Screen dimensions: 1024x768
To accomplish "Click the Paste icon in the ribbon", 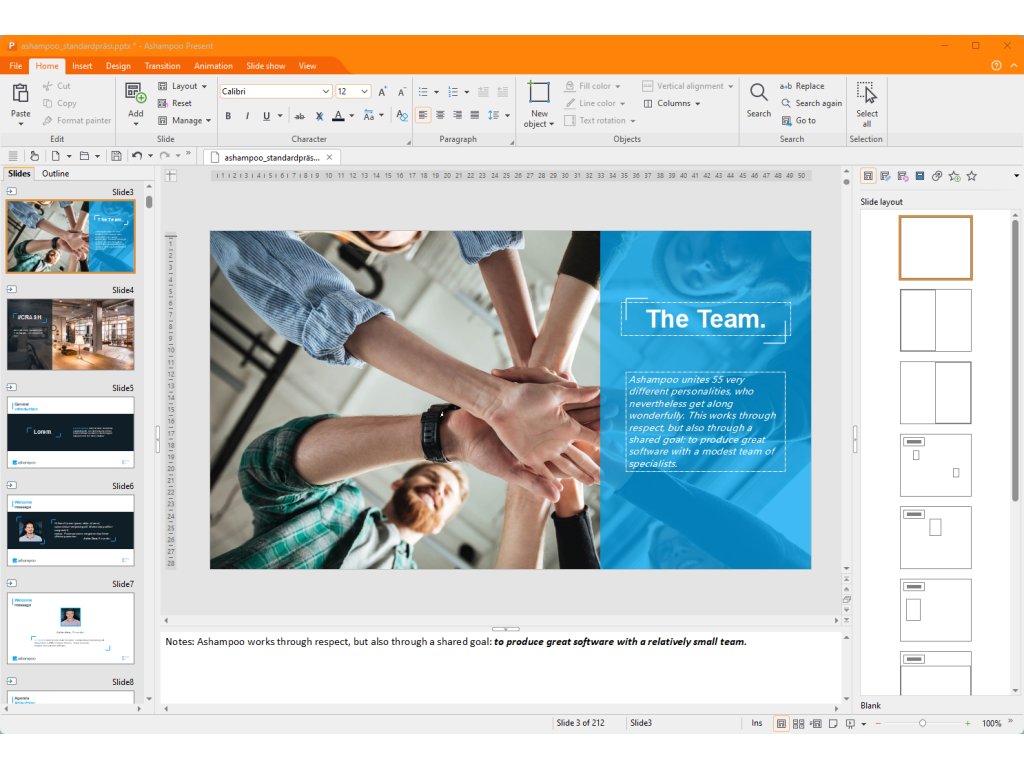I will [x=20, y=94].
